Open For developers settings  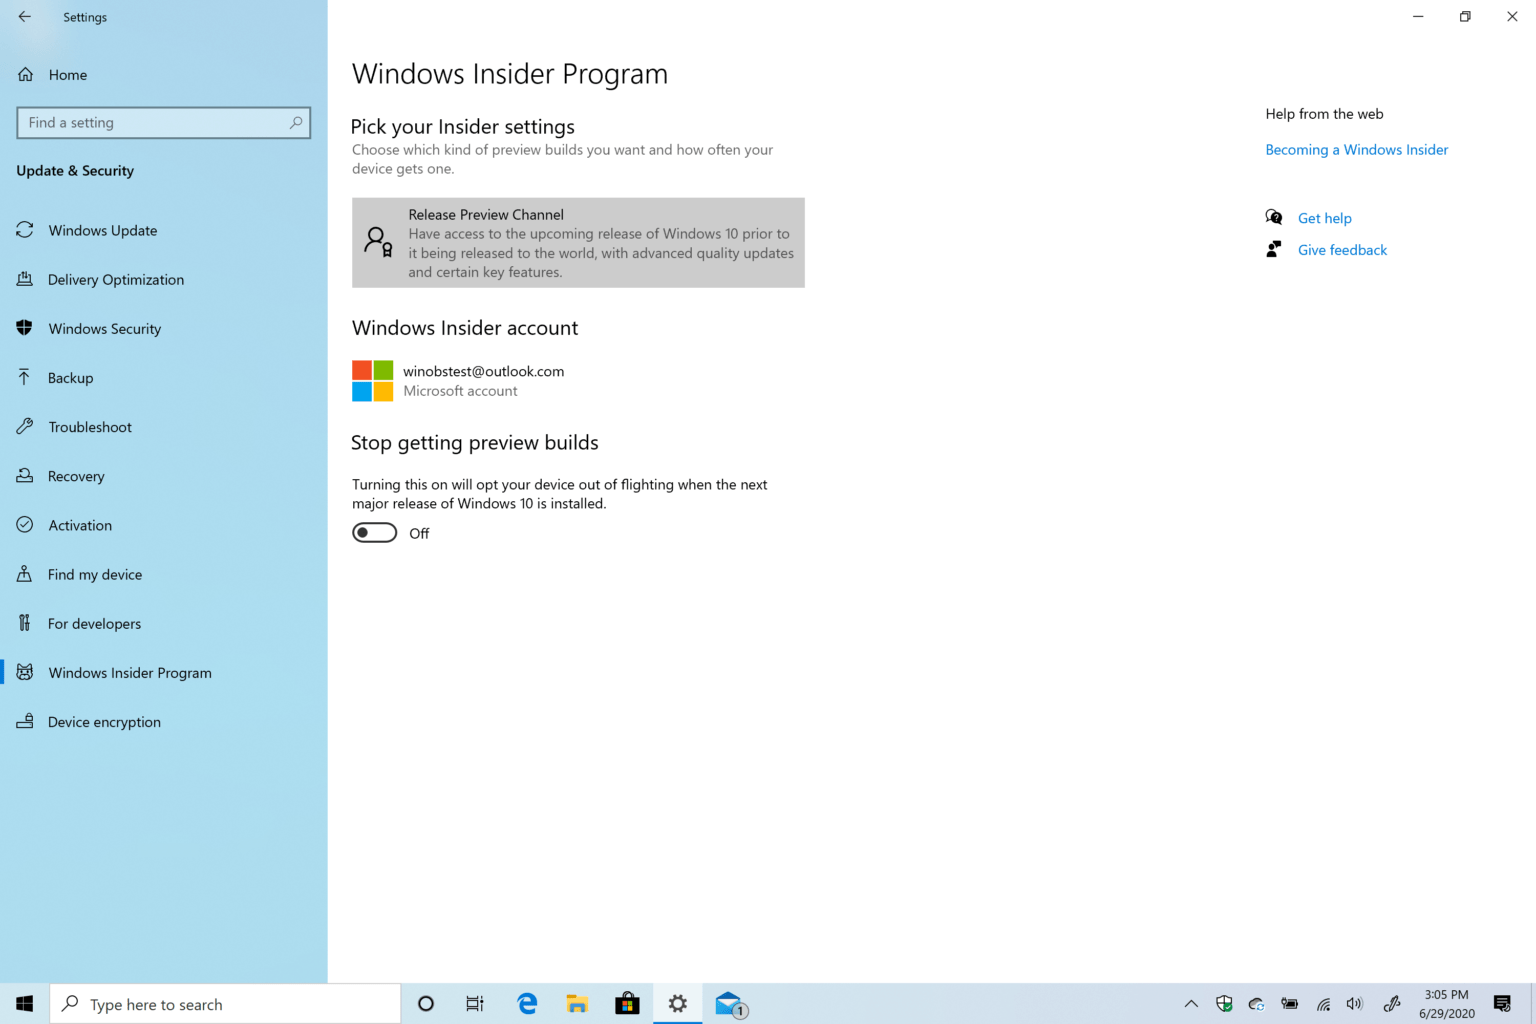point(94,623)
